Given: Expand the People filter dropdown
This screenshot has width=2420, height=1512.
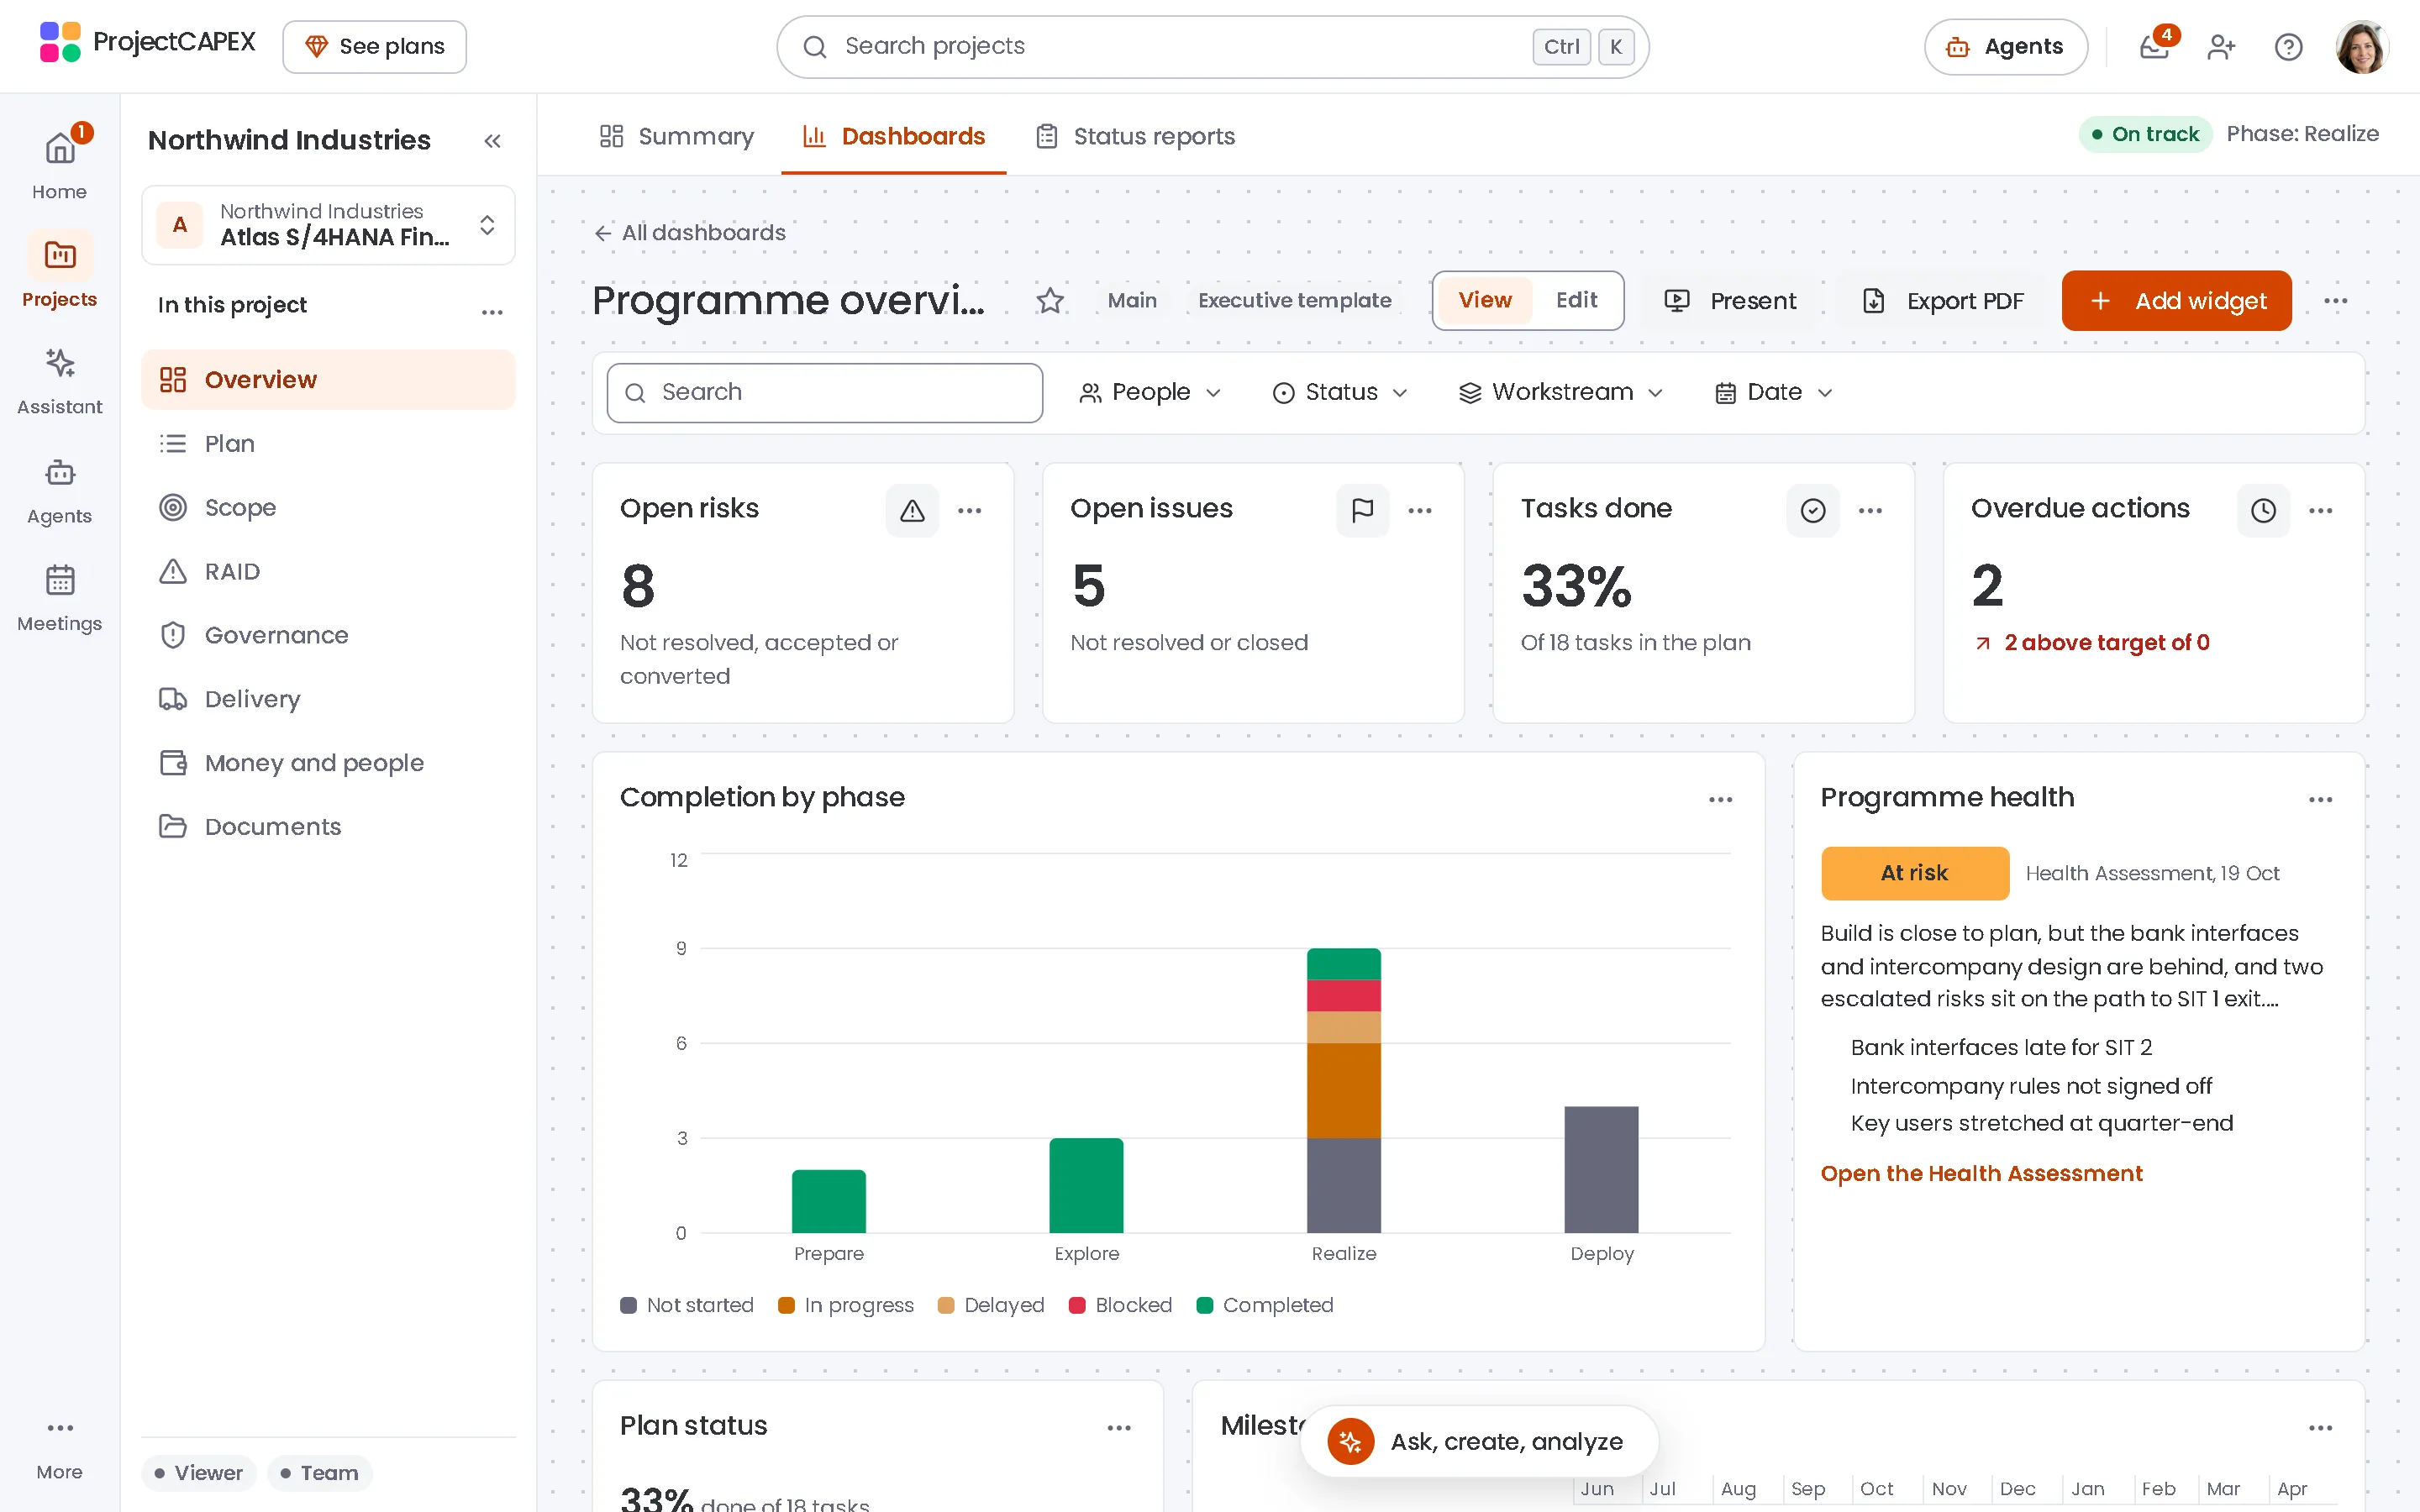Looking at the screenshot, I should pyautogui.click(x=1150, y=392).
